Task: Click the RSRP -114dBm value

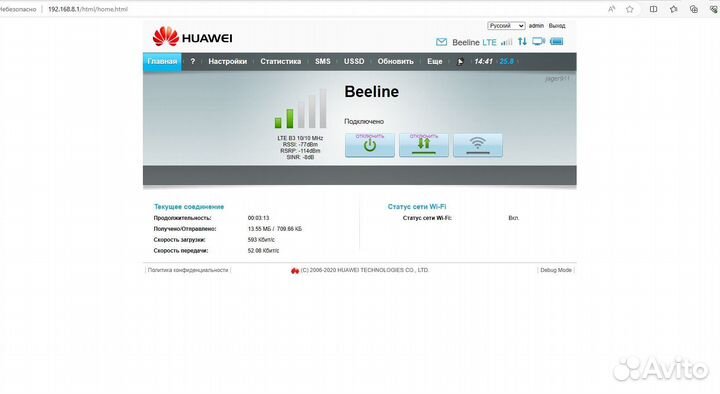Action: tap(300, 151)
